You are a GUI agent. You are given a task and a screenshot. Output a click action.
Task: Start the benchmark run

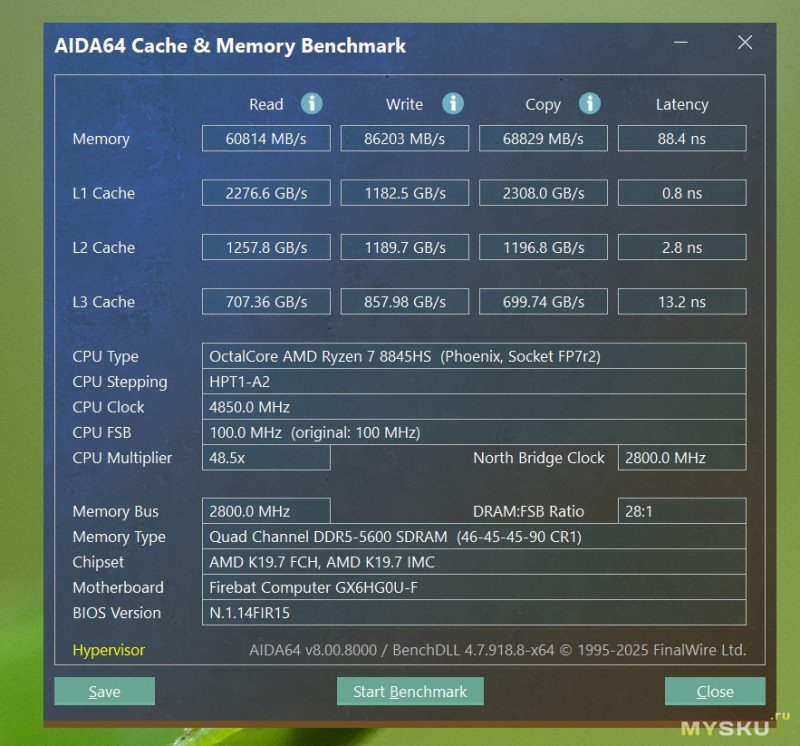click(x=410, y=692)
